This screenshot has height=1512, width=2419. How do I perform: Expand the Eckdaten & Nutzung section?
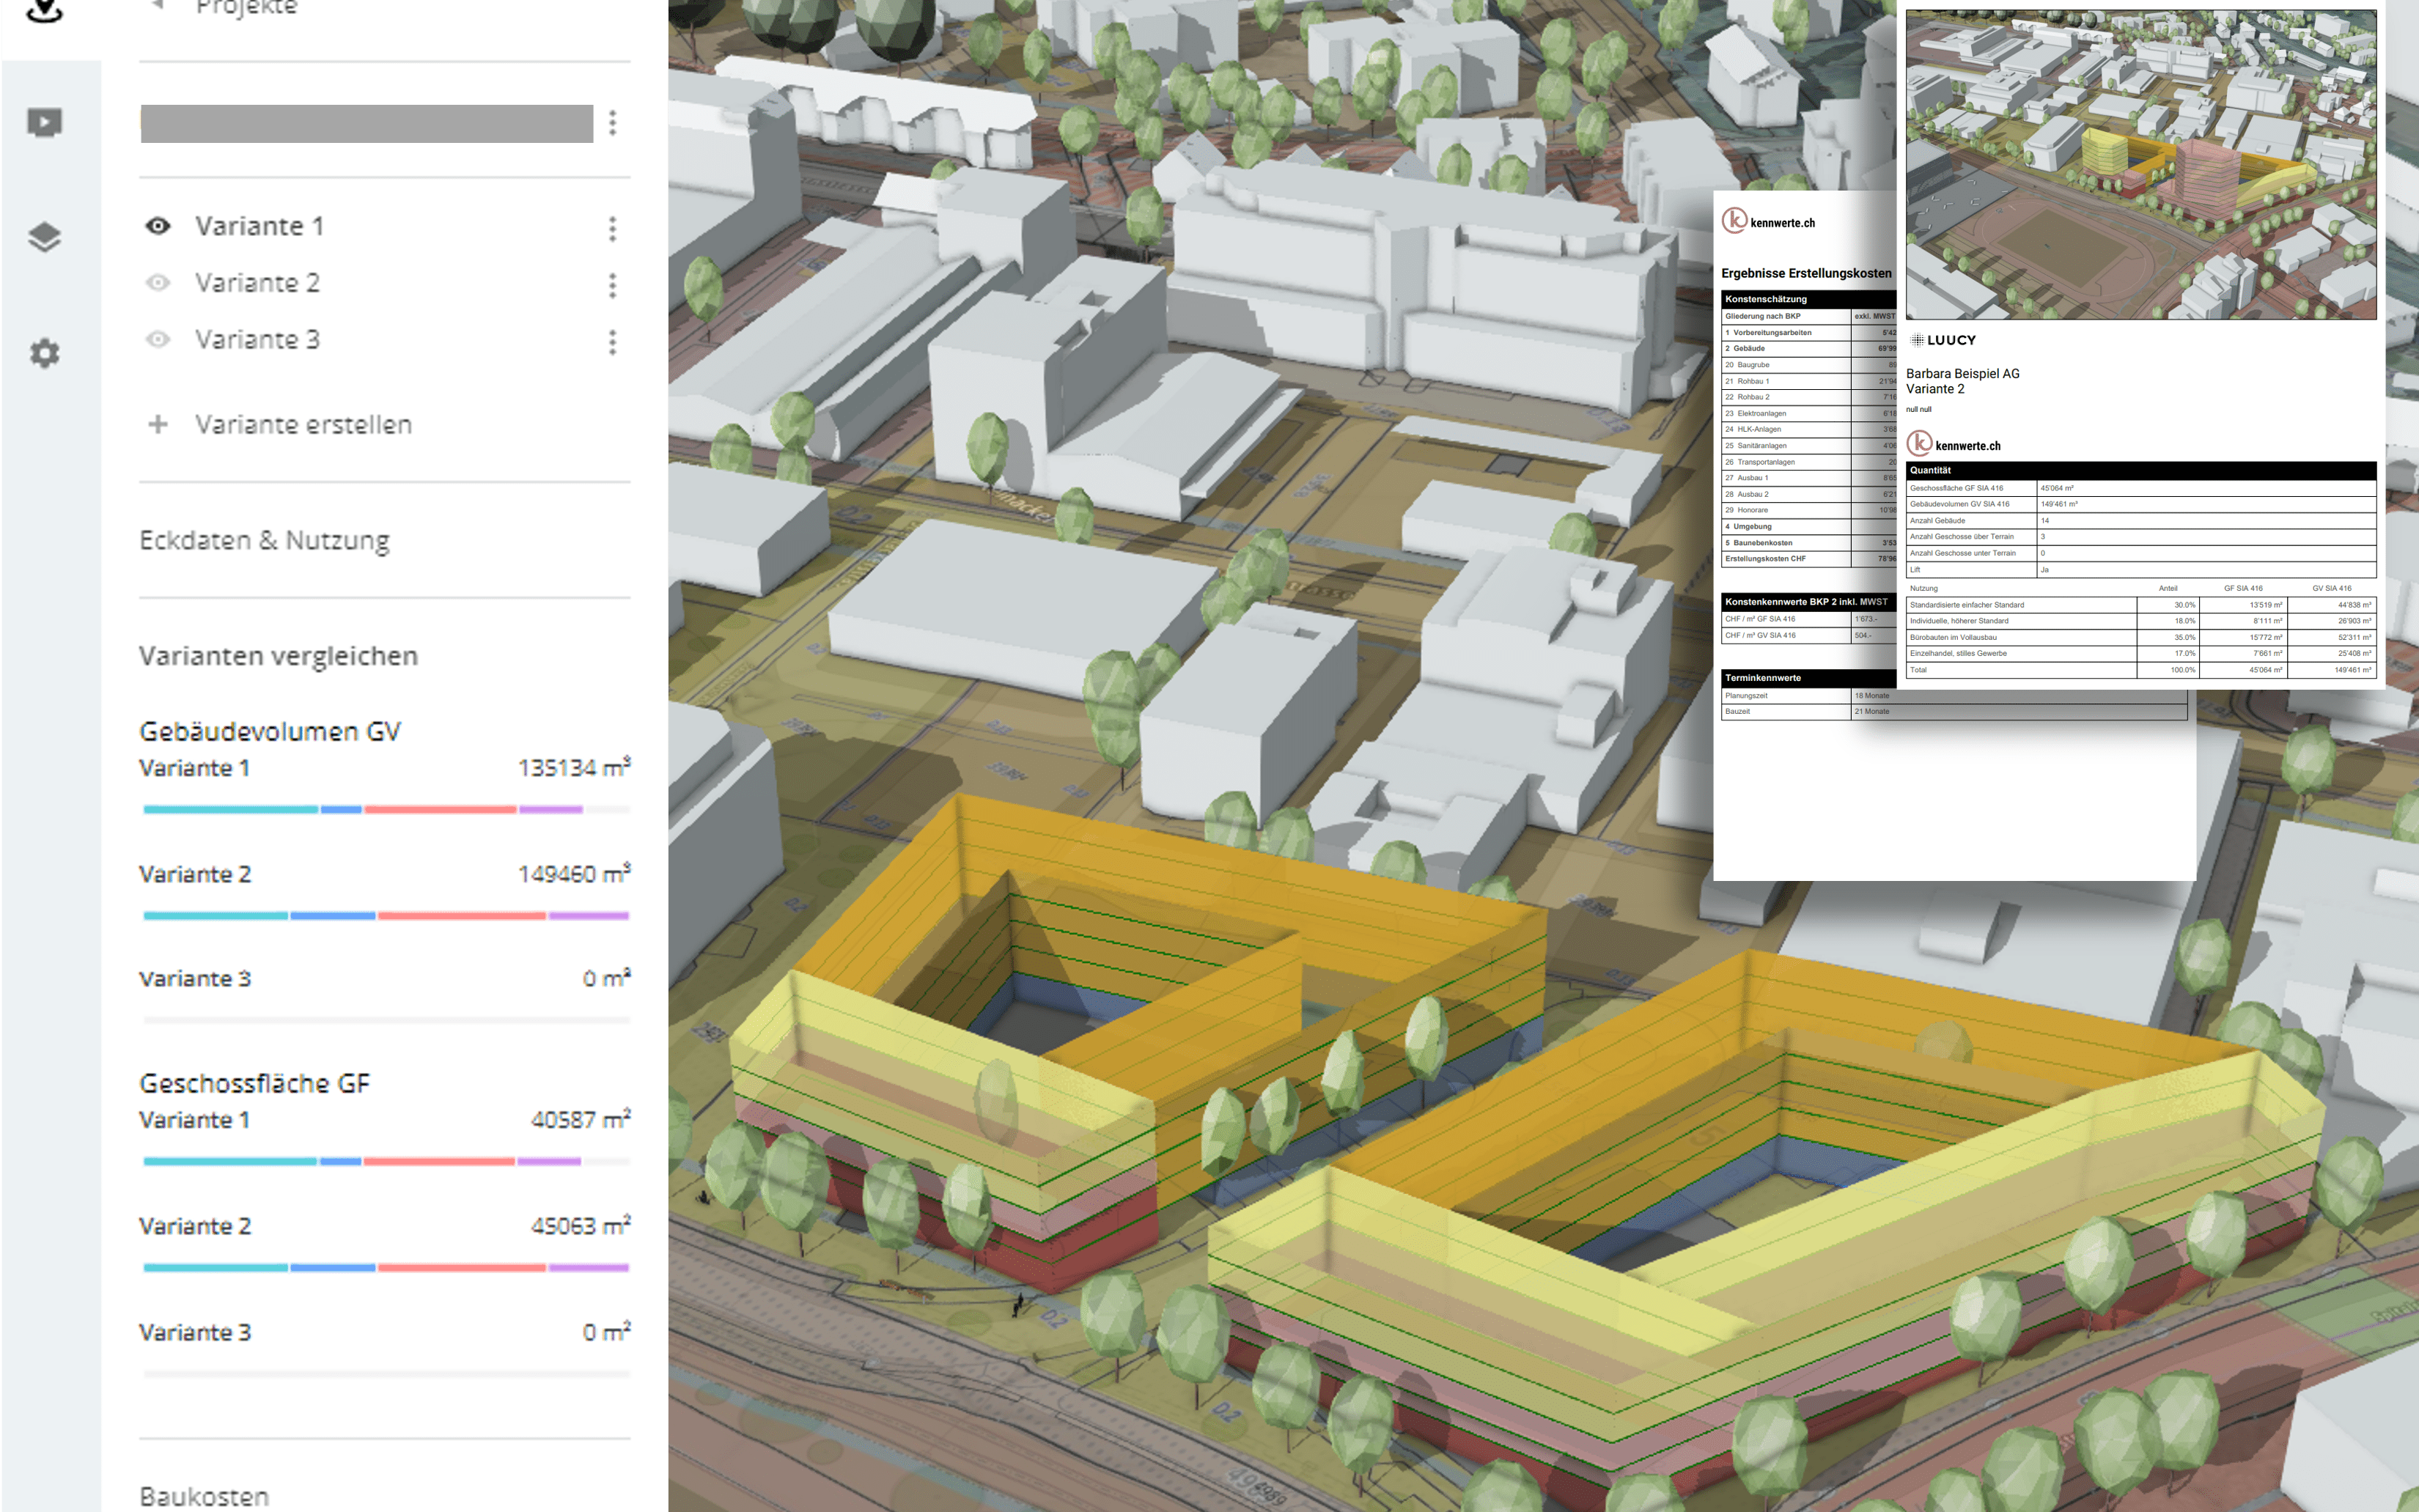click(x=264, y=540)
